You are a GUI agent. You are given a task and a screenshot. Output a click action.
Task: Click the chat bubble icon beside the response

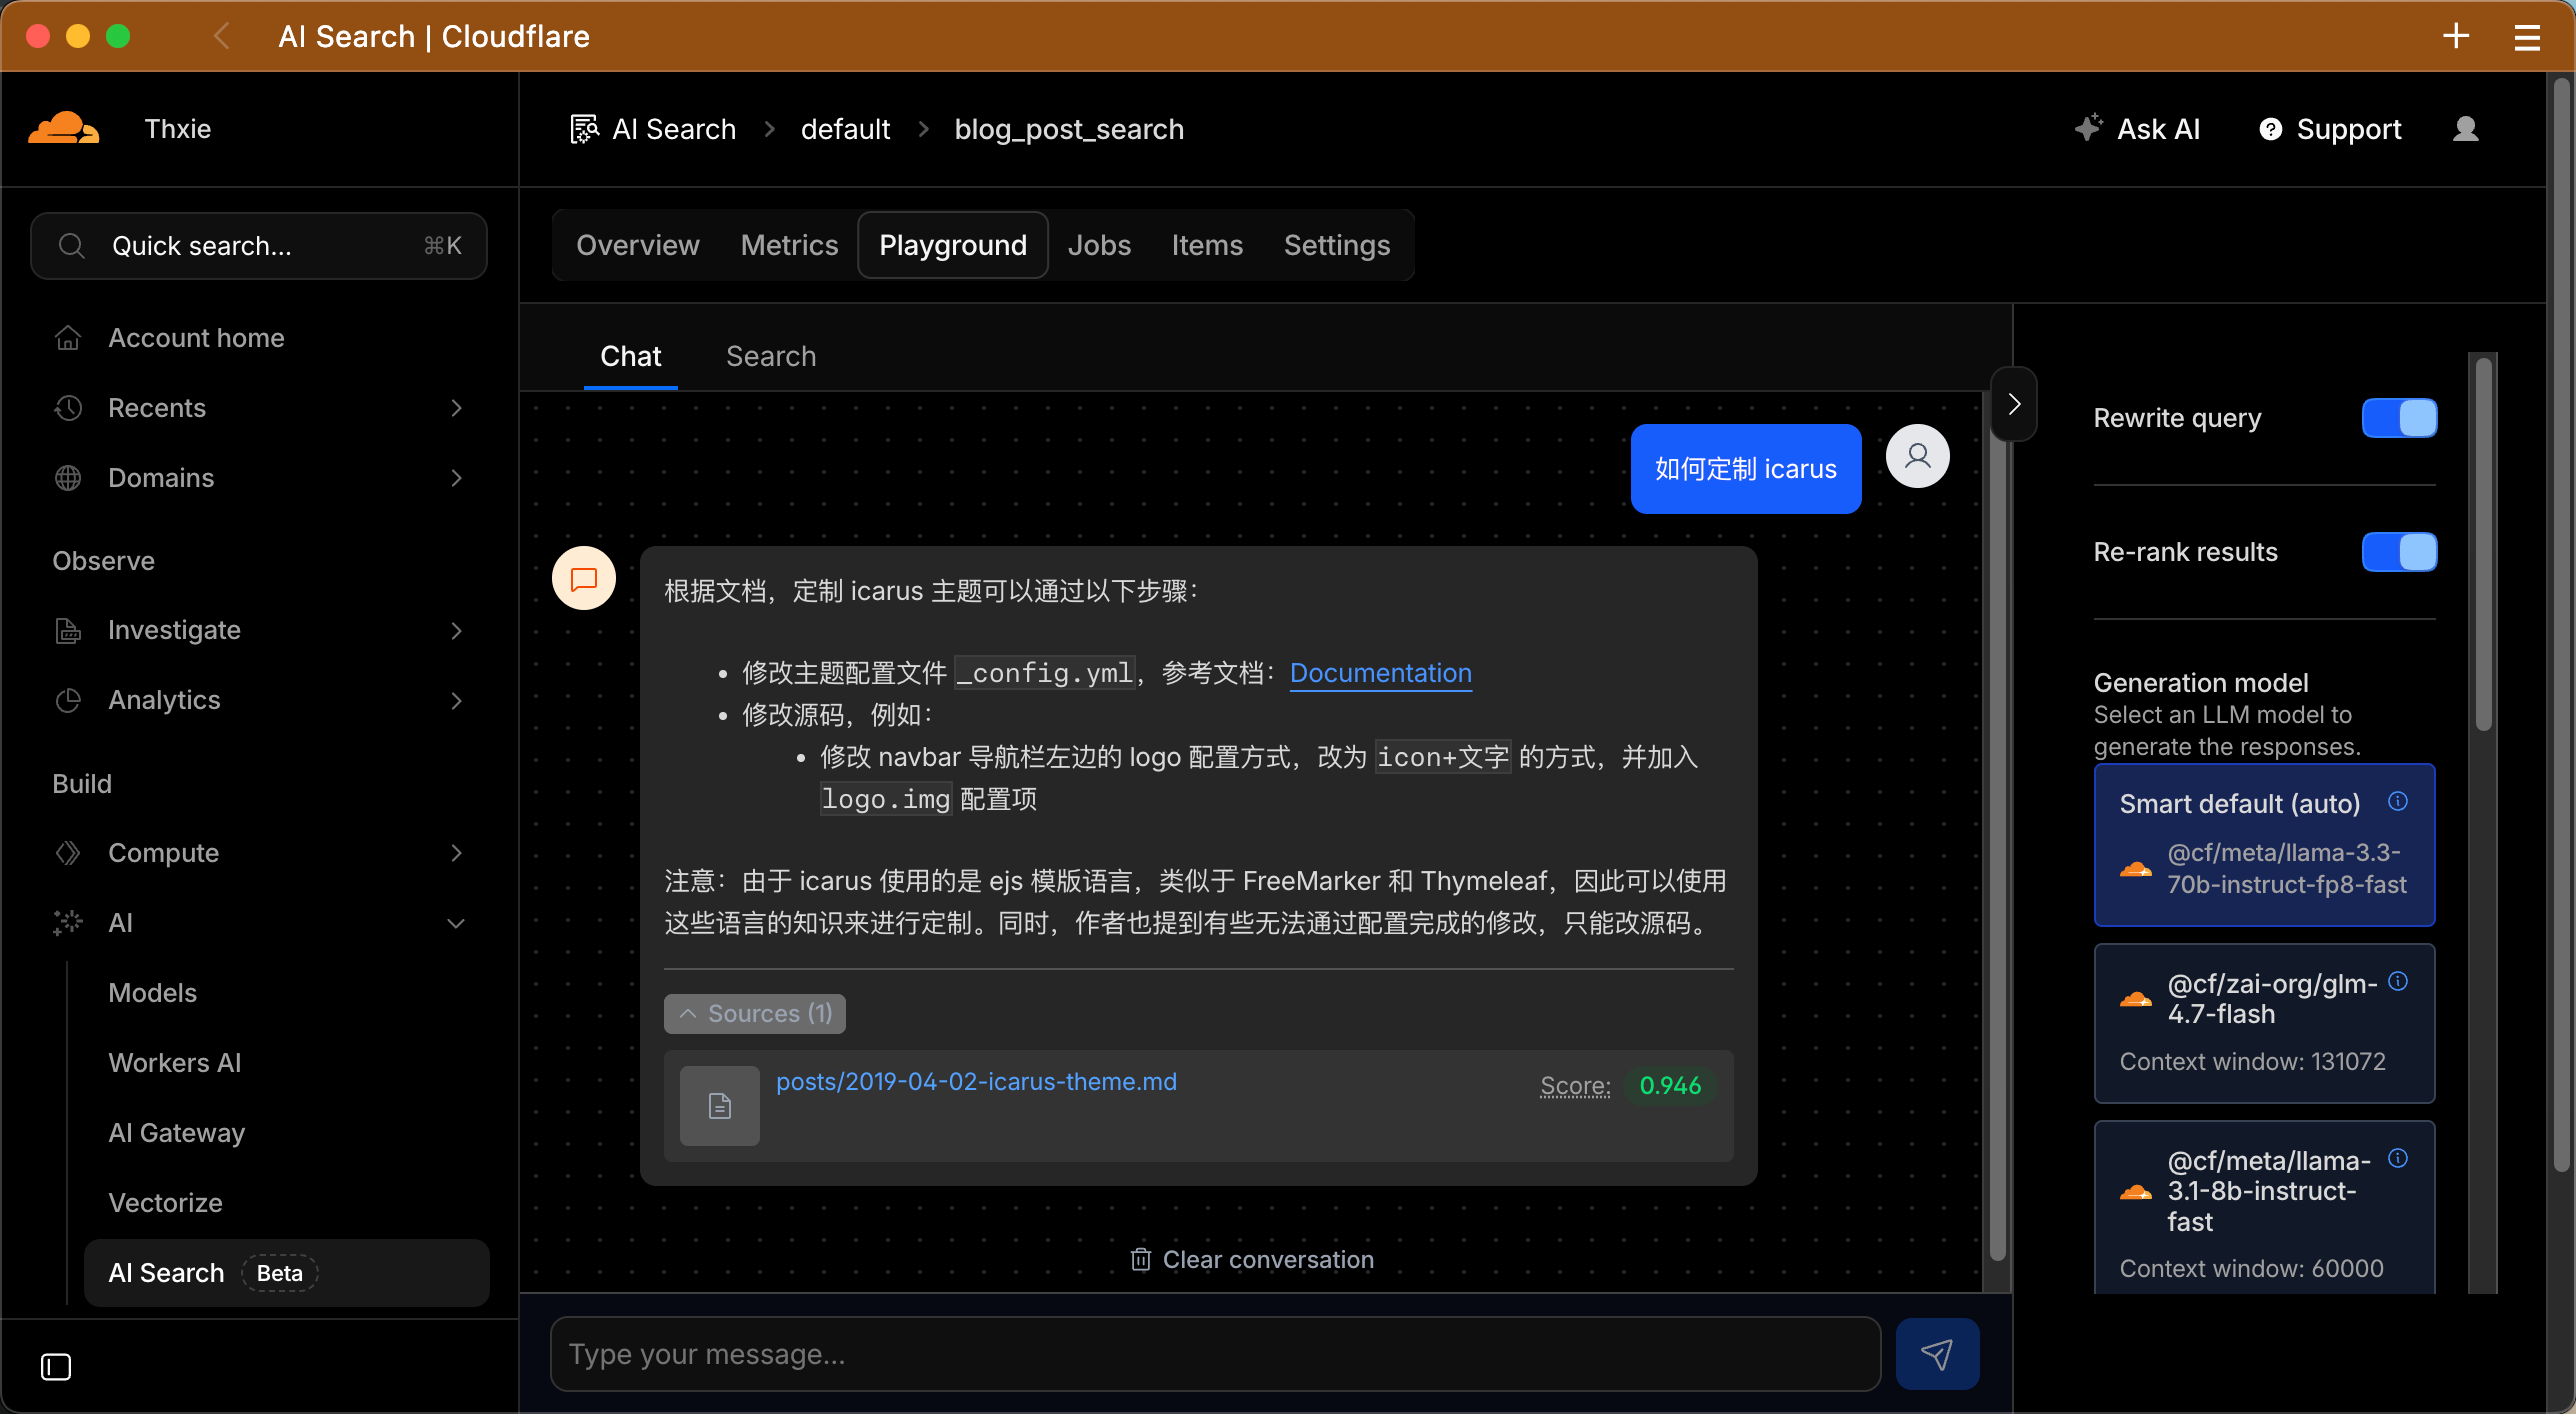pyautogui.click(x=583, y=577)
